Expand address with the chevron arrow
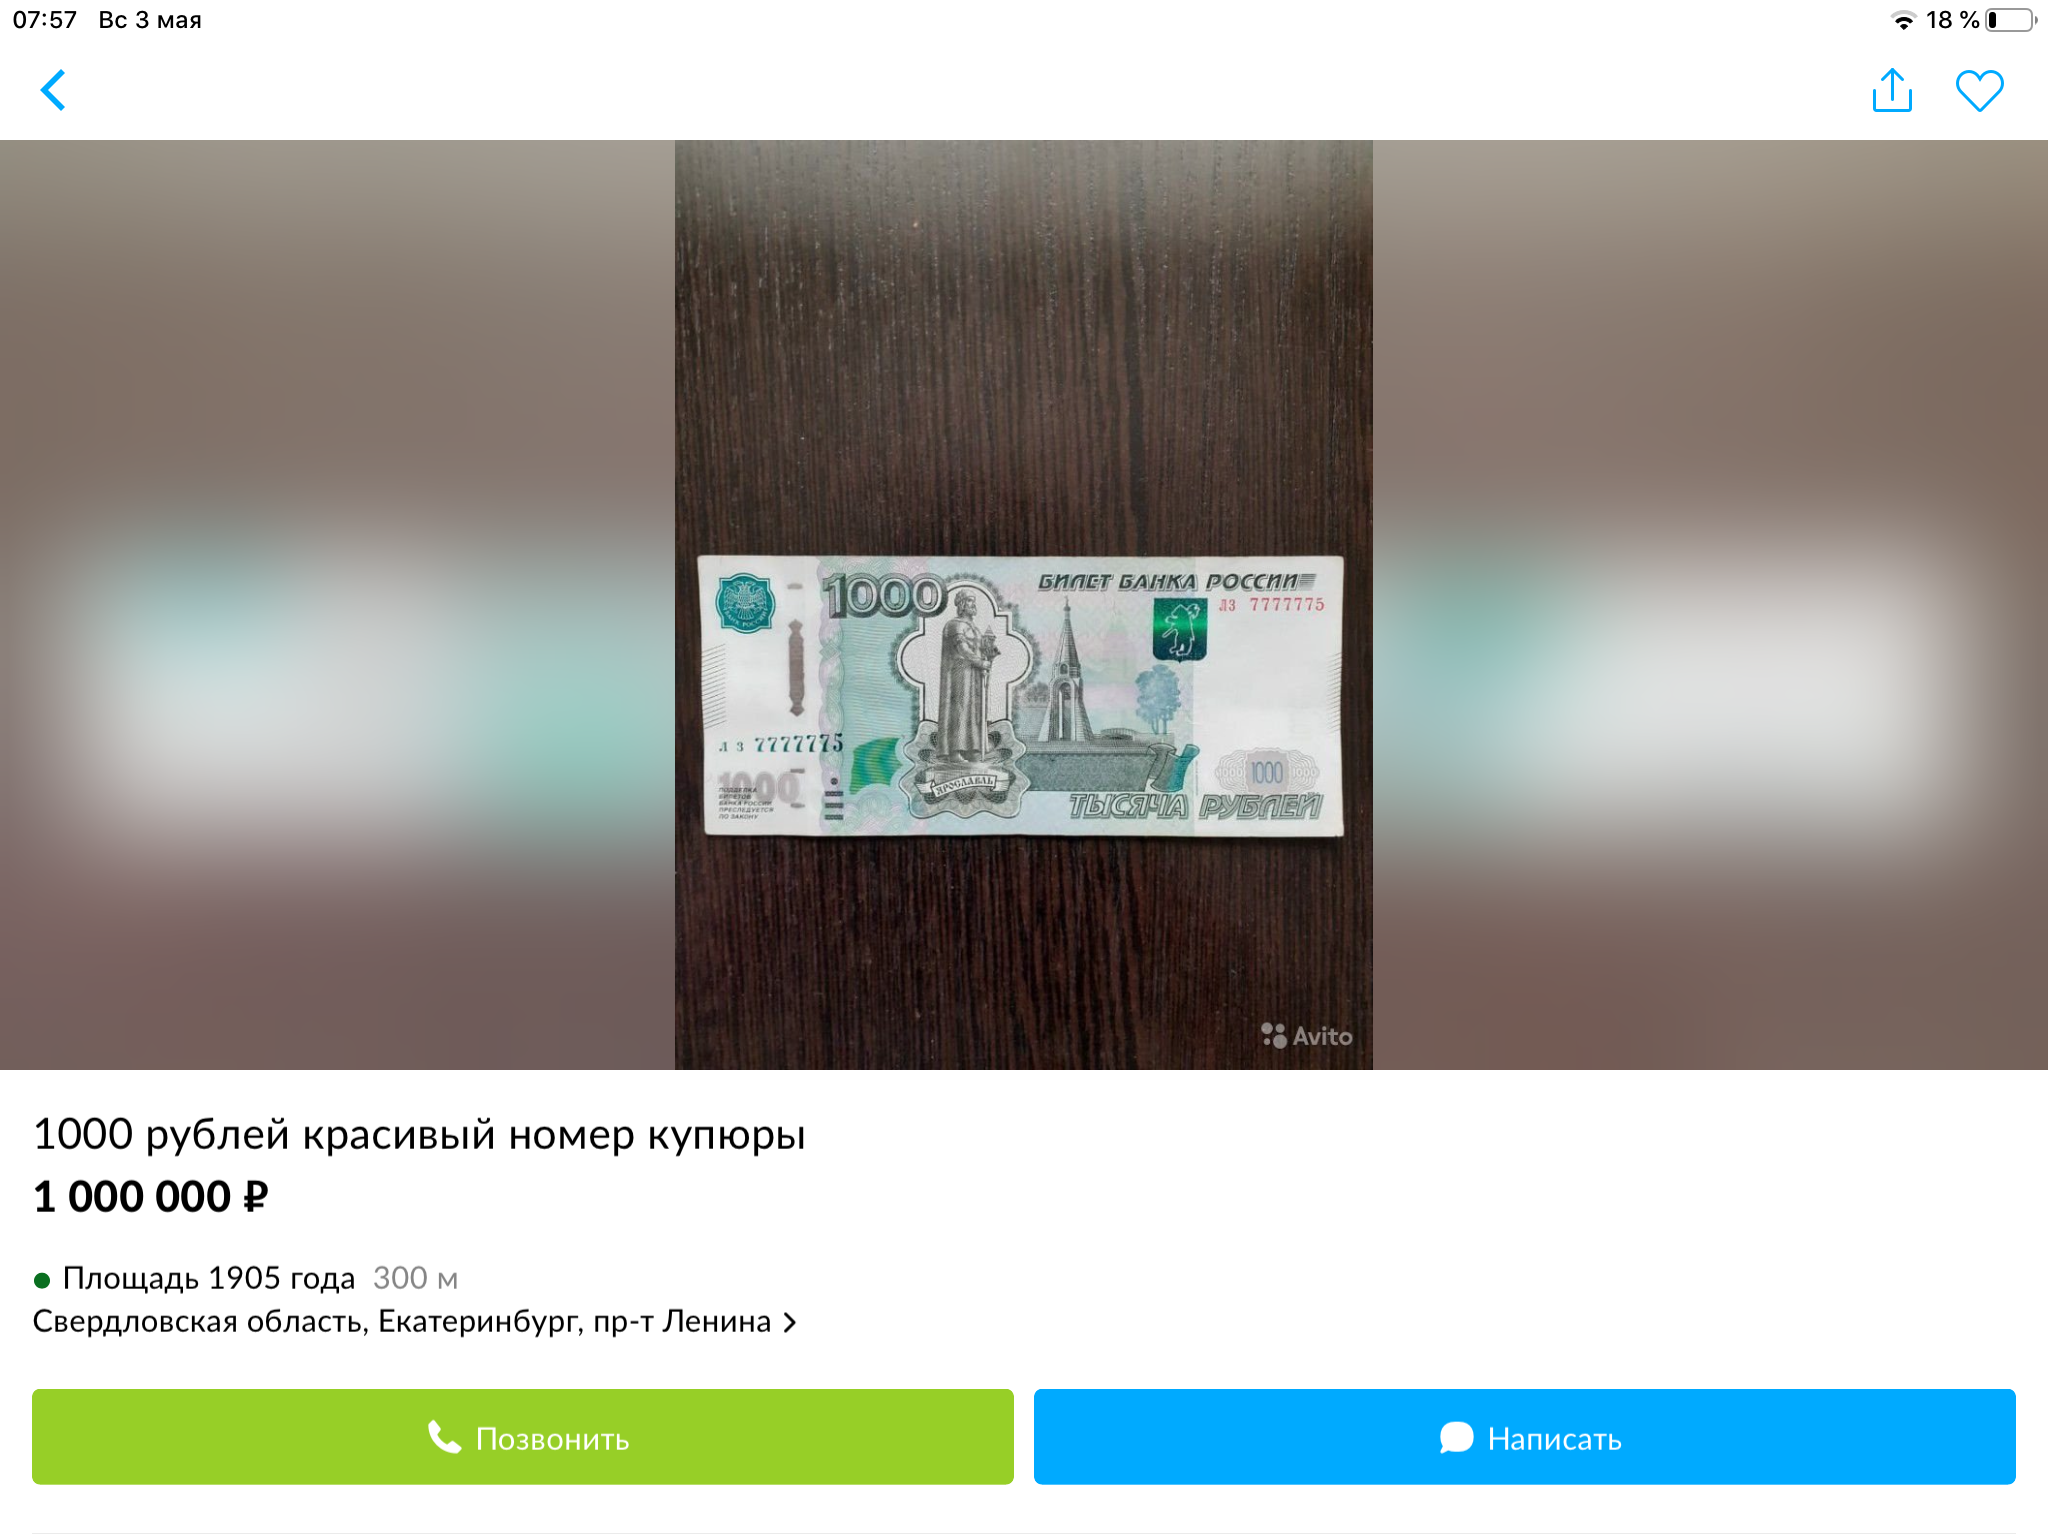 (790, 1323)
